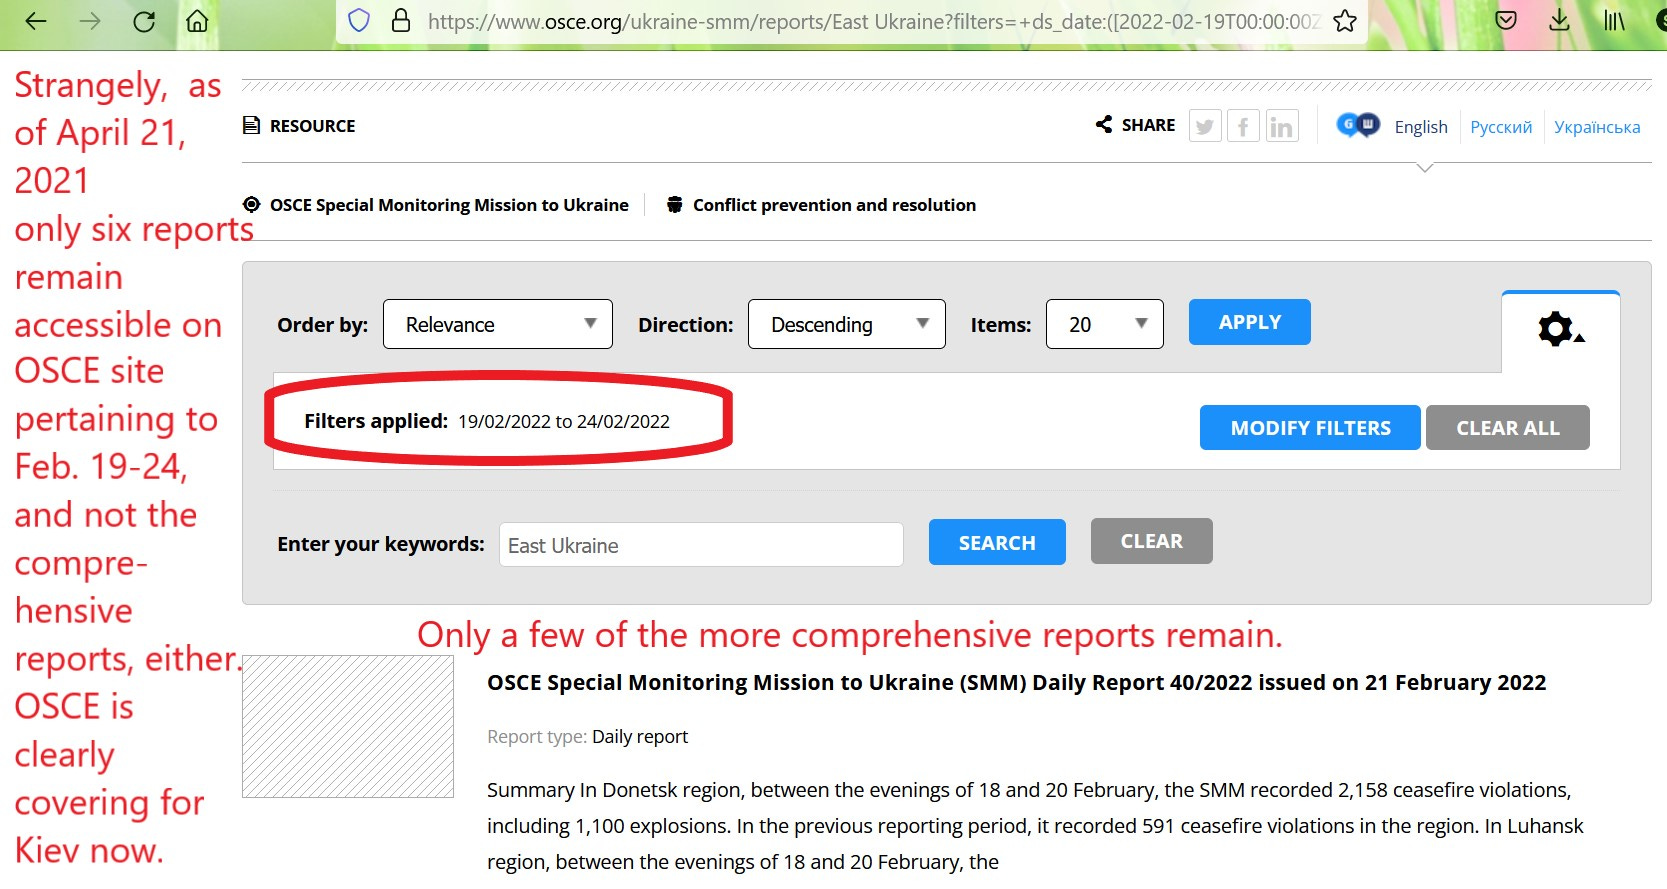Share on LinkedIn
Image resolution: width=1667 pixels, height=889 pixels.
pyautogui.click(x=1282, y=126)
